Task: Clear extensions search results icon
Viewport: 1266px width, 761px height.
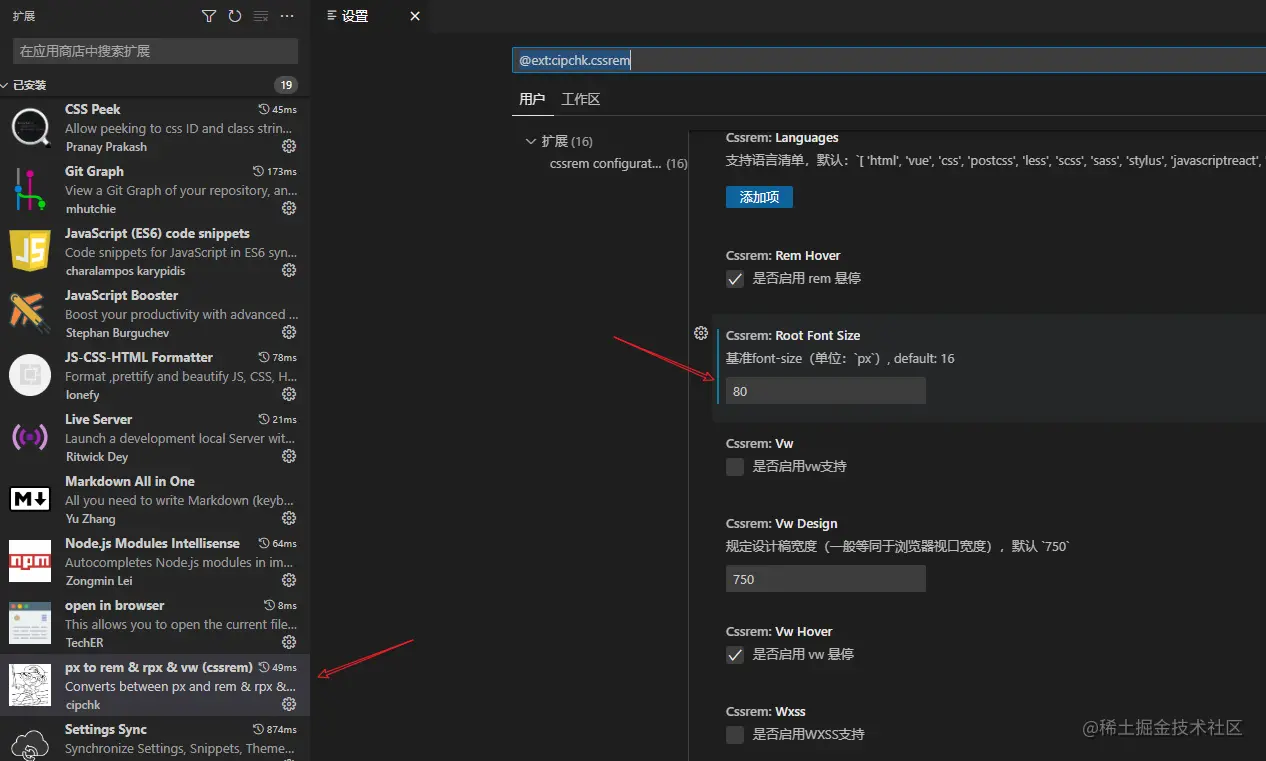Action: point(261,16)
